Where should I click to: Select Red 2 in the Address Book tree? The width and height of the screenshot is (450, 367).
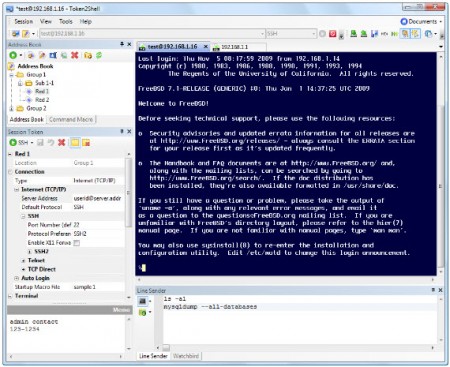point(42,100)
